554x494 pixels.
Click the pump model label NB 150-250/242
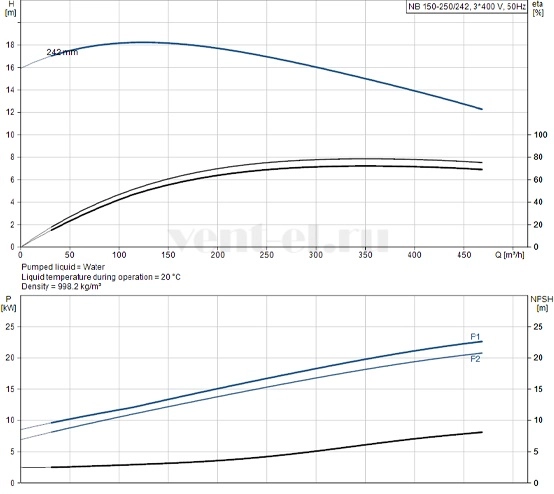click(x=467, y=6)
